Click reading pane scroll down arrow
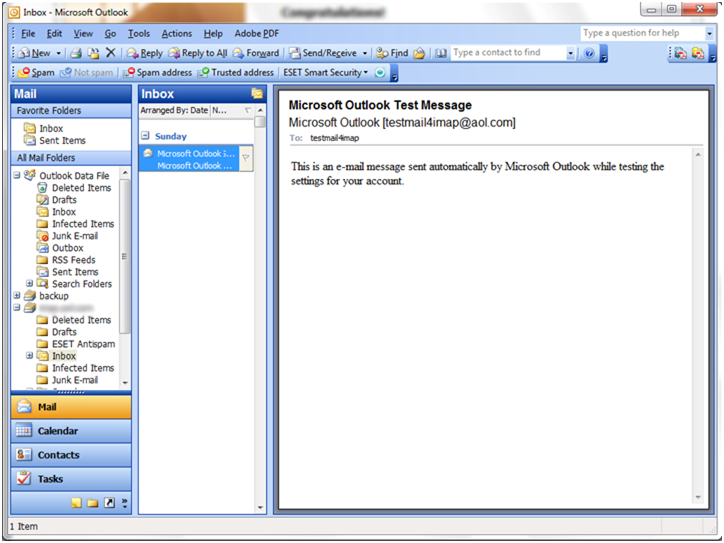Viewport: 724px width, 543px height. tap(698, 497)
